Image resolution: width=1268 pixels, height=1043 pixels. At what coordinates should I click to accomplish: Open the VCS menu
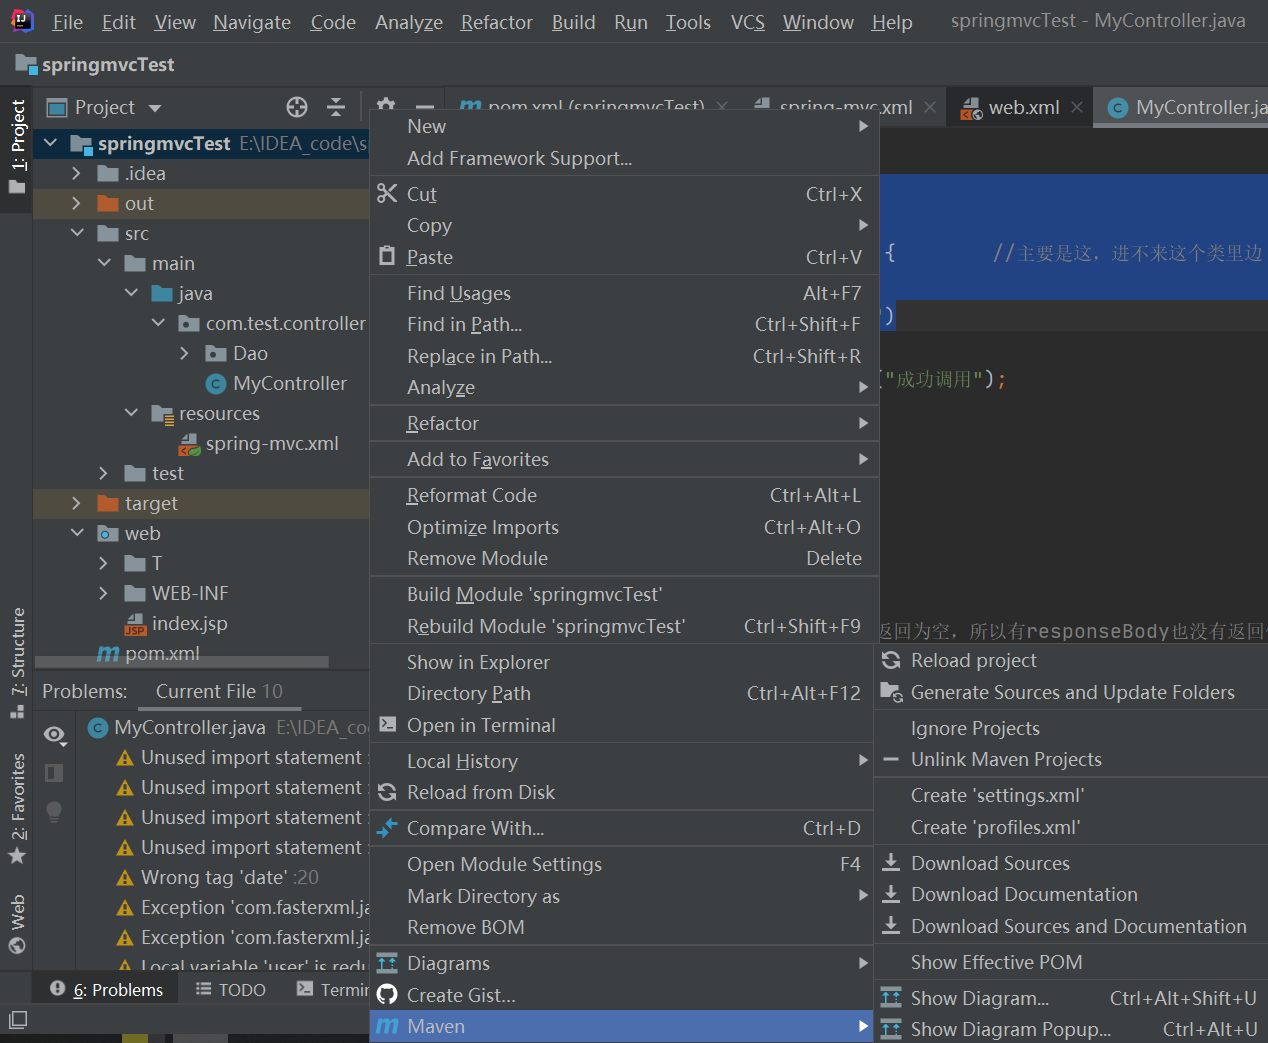[x=747, y=22]
